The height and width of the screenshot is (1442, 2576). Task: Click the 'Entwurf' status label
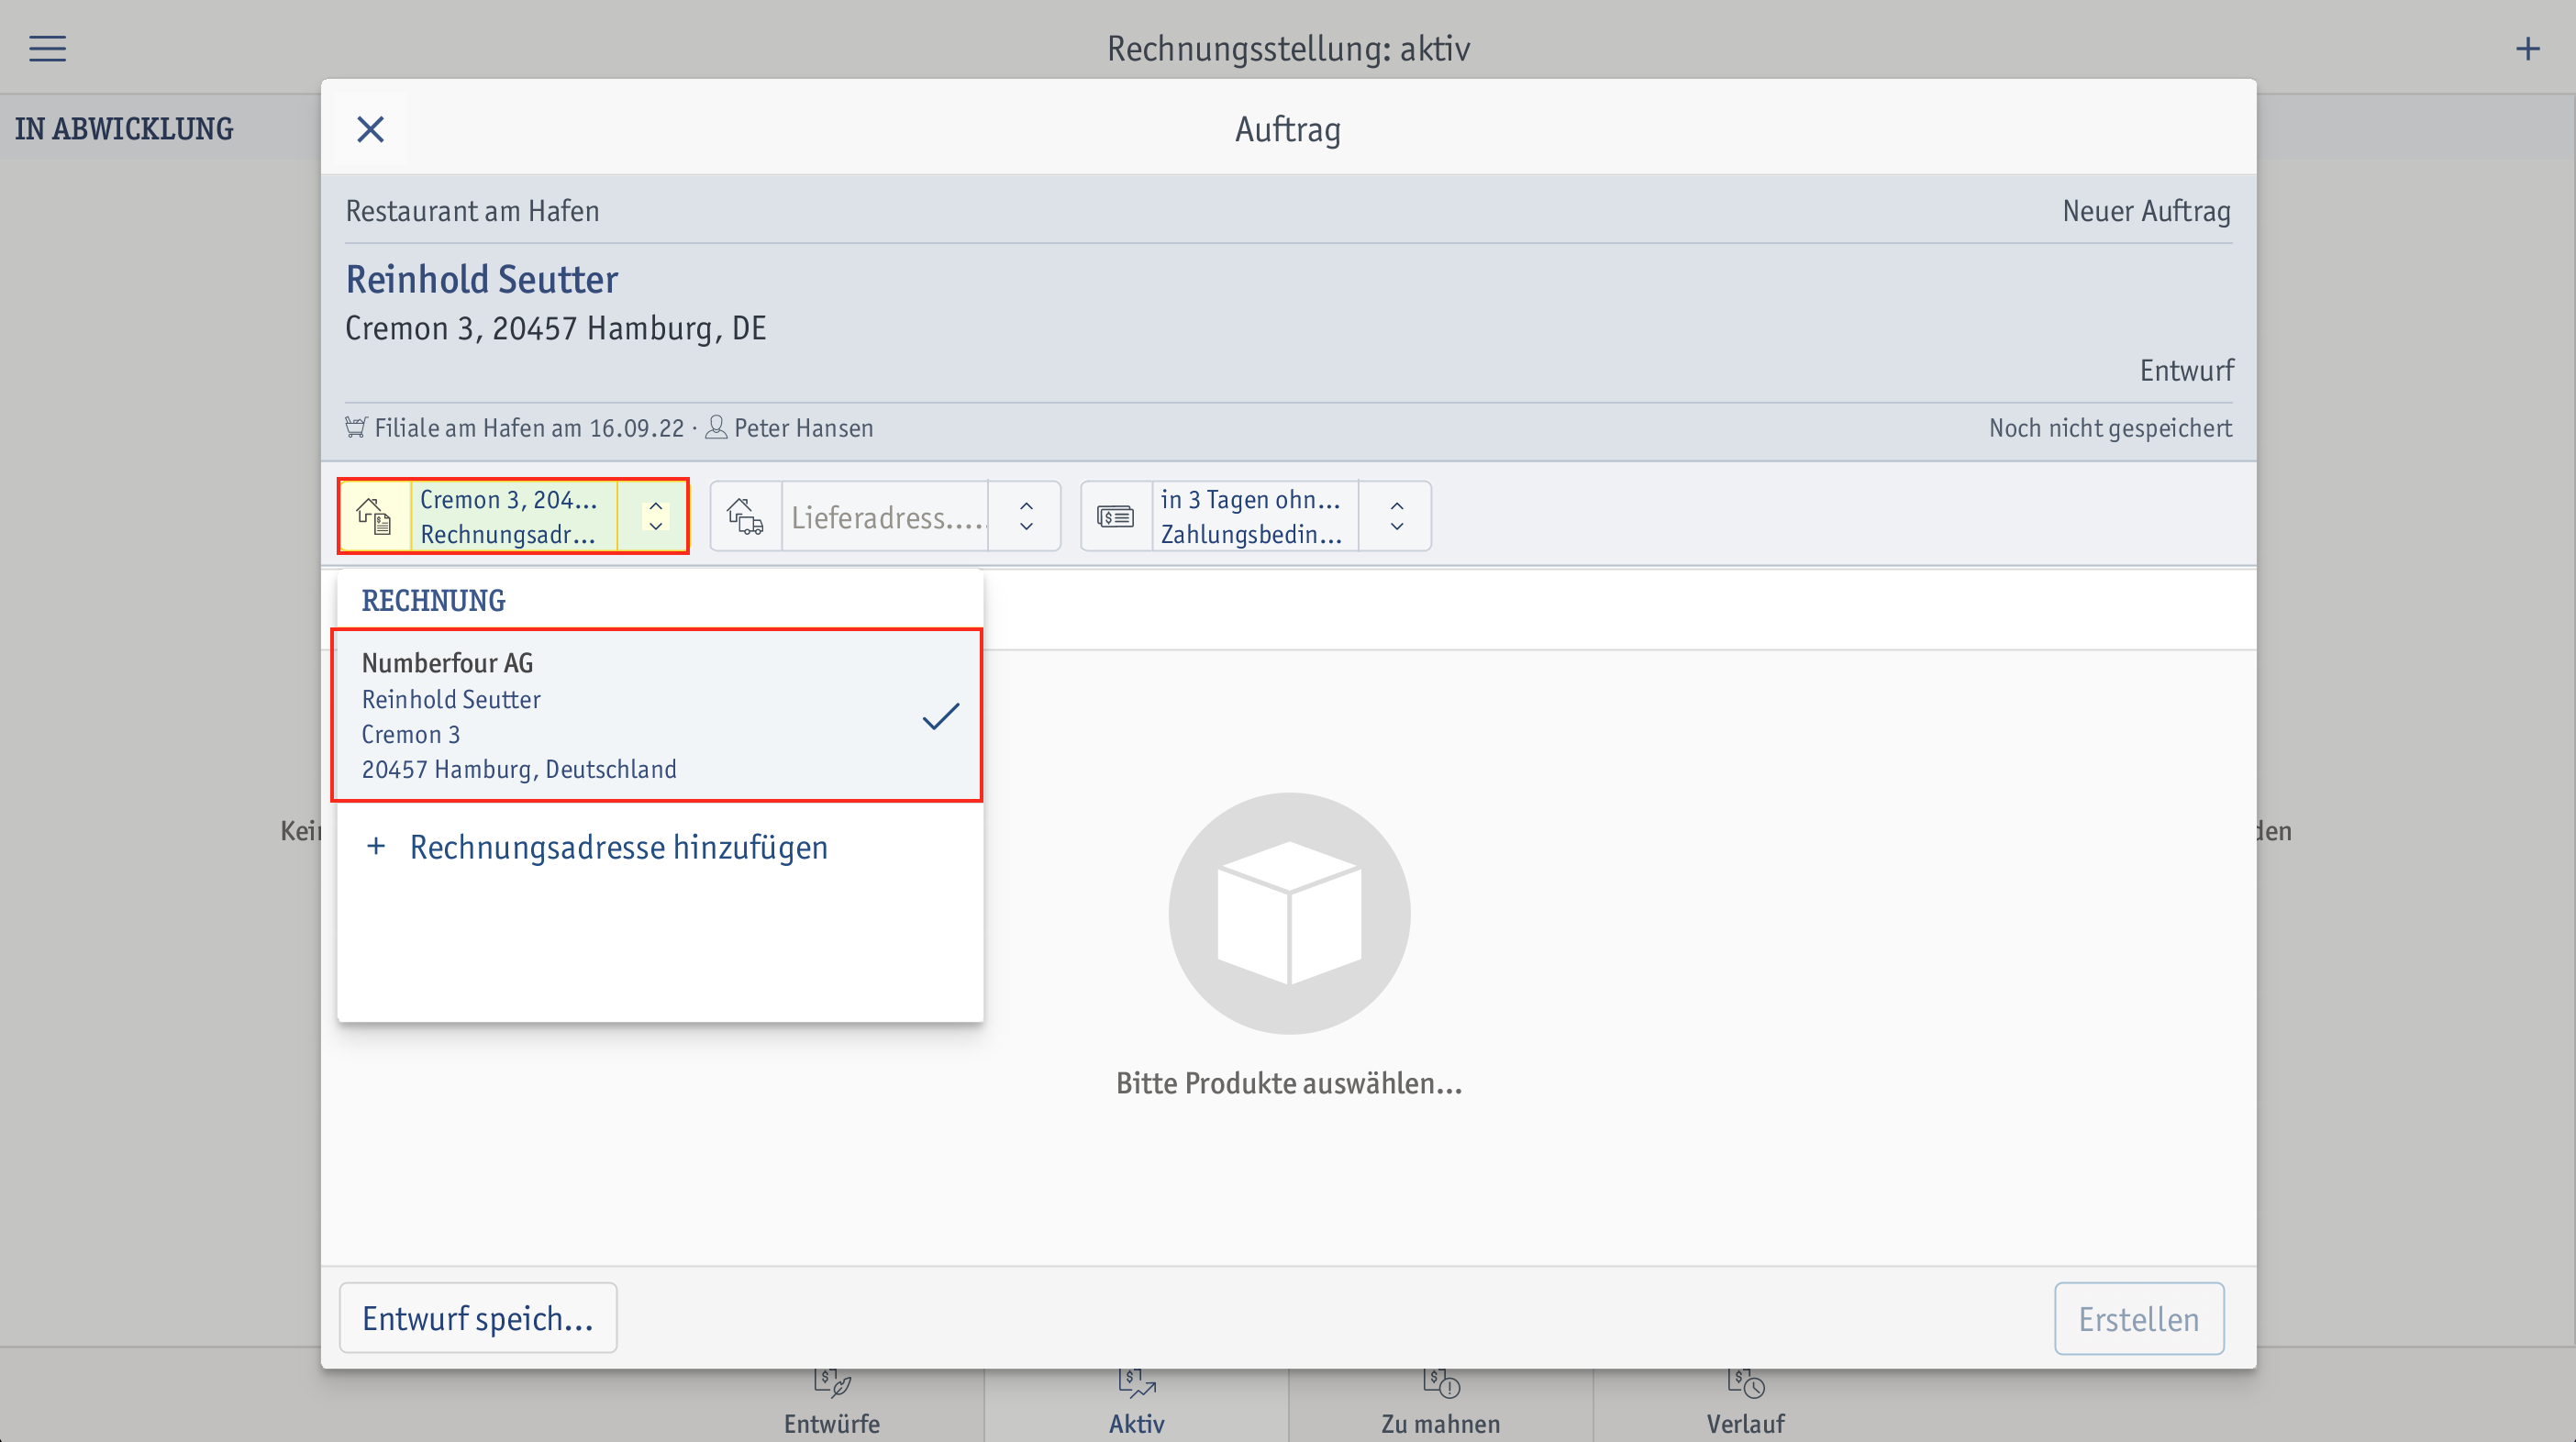pos(2186,370)
